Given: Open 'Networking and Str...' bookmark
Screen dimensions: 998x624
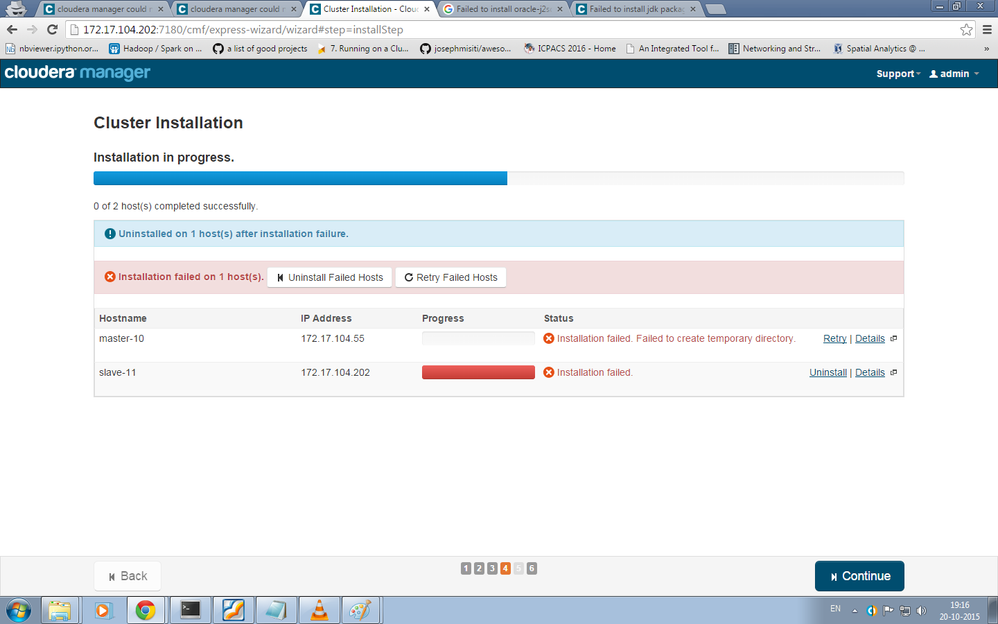Looking at the screenshot, I should [775, 48].
